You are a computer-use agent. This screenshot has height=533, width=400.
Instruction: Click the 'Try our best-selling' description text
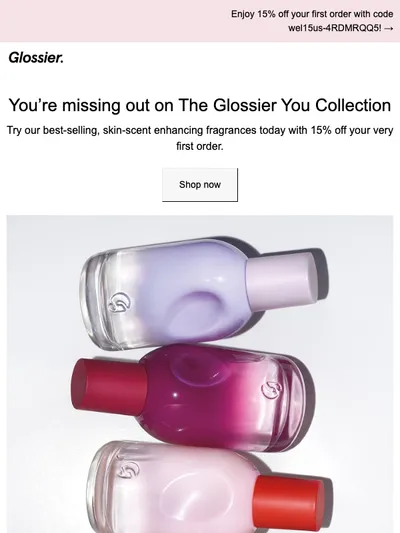[200, 138]
